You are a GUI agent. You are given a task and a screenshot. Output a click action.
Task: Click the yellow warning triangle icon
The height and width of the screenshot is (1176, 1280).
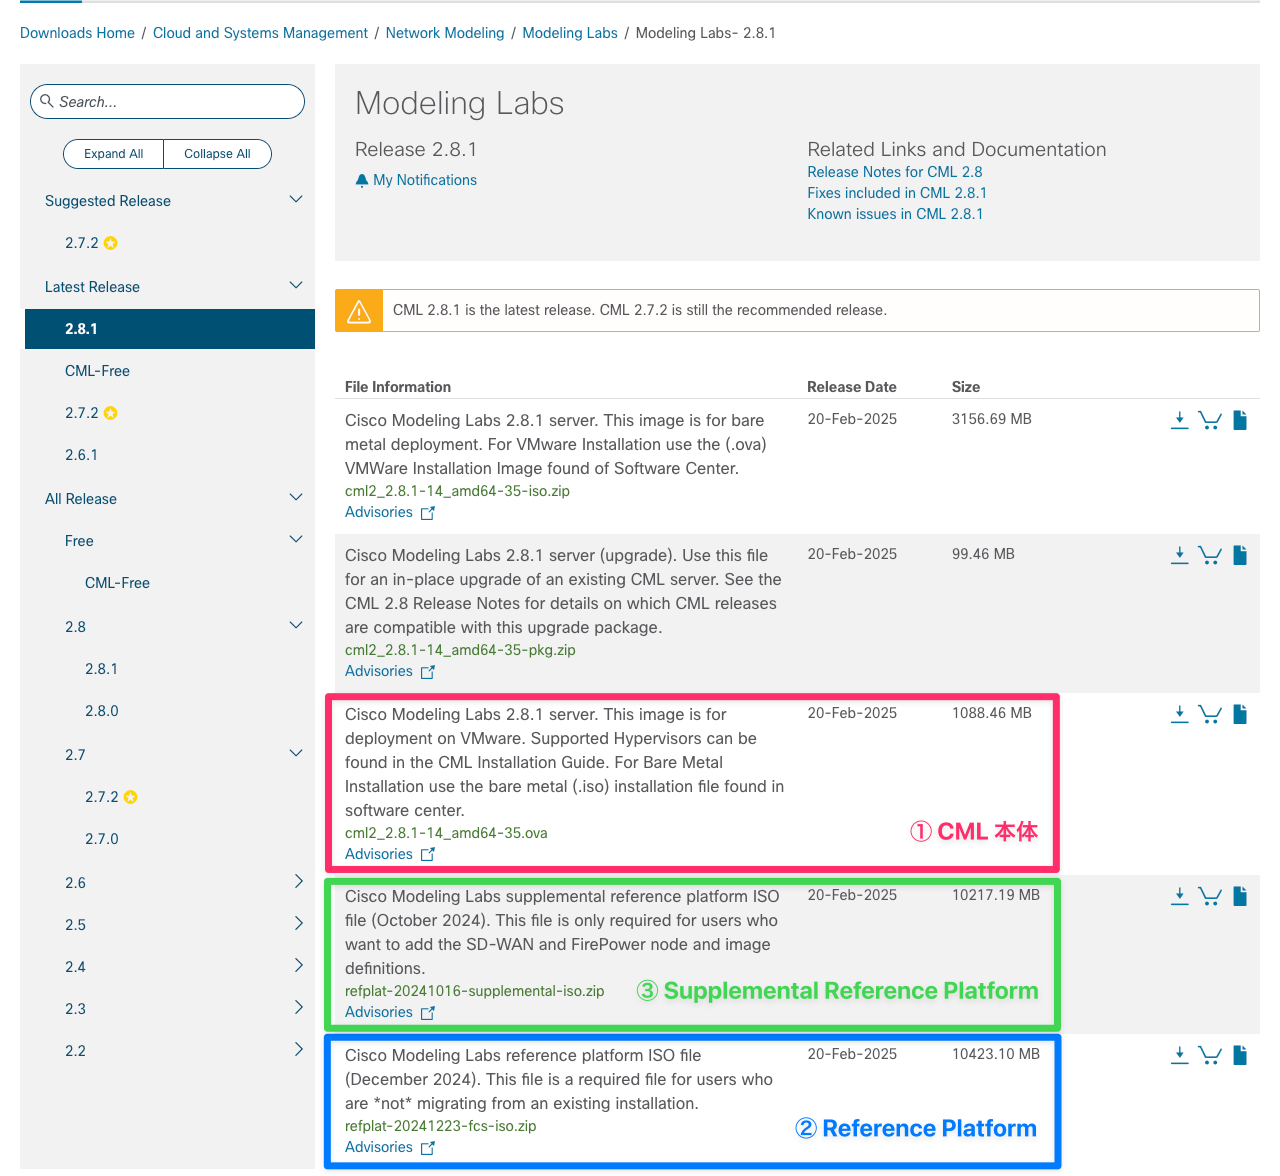[359, 311]
